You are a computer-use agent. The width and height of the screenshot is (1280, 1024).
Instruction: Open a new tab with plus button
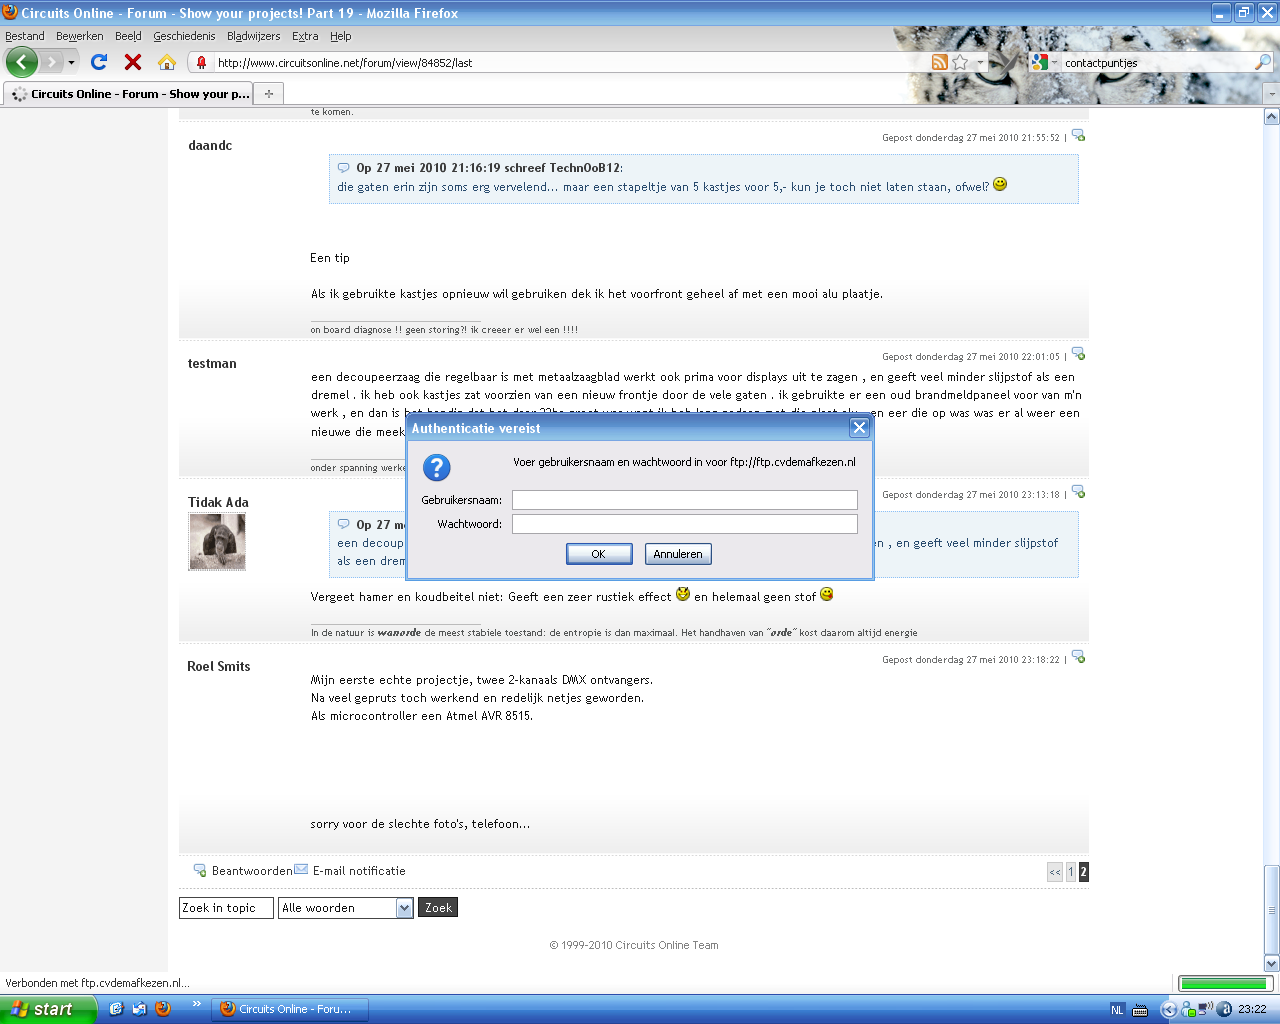coord(268,94)
